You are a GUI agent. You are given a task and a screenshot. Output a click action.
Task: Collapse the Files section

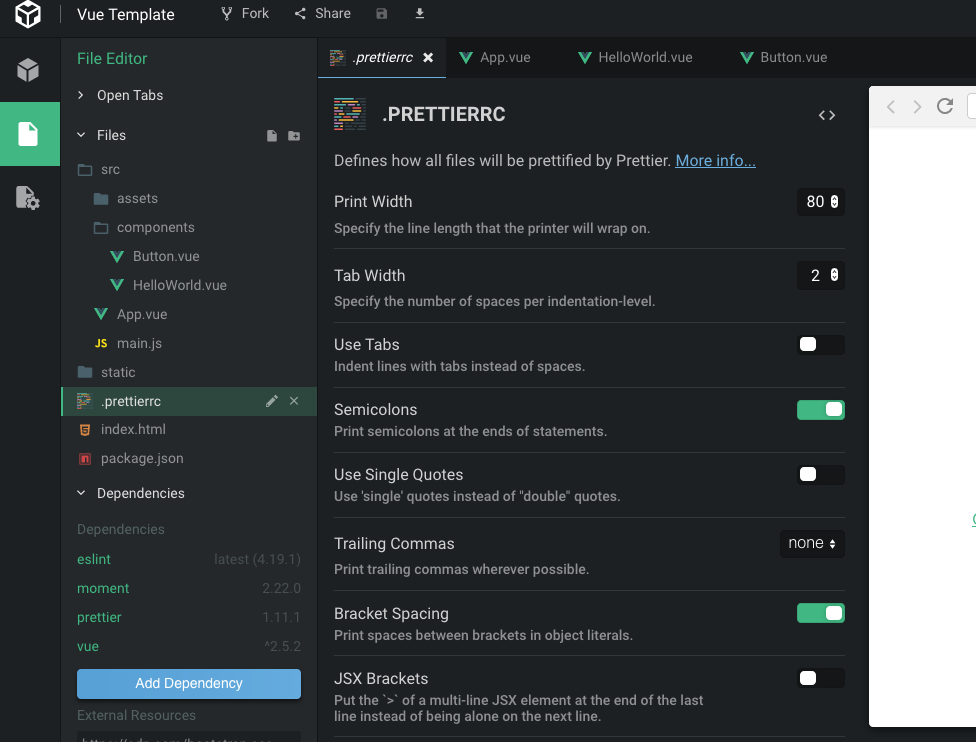(x=101, y=135)
